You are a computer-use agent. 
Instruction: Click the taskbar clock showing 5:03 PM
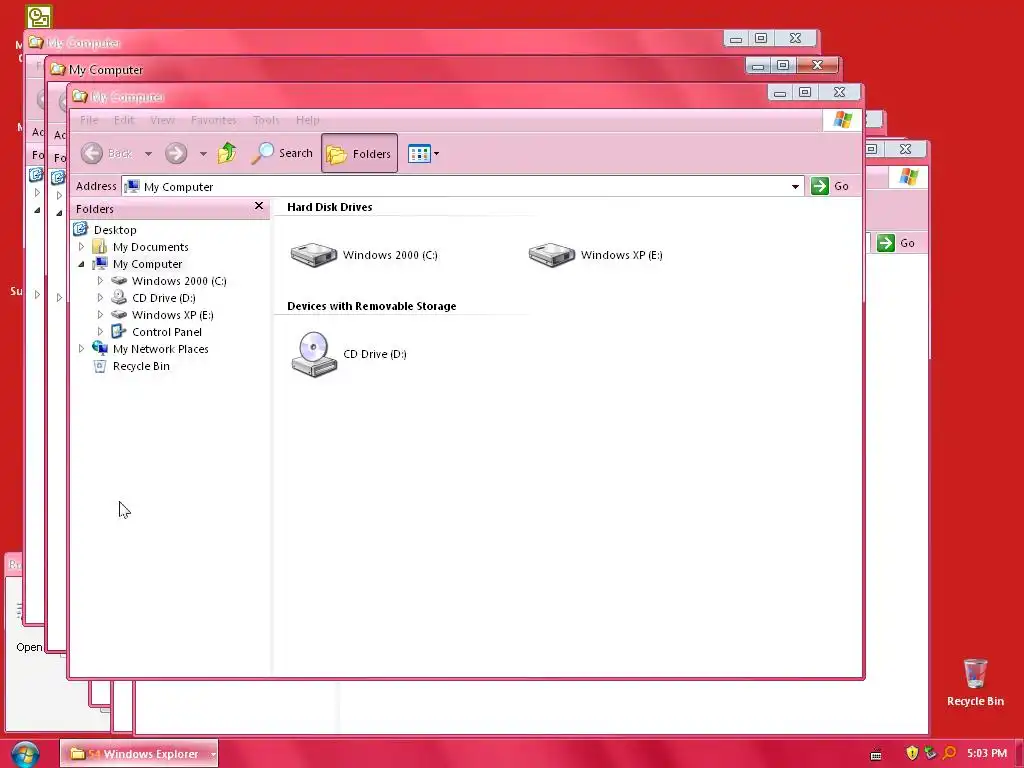click(x=987, y=754)
